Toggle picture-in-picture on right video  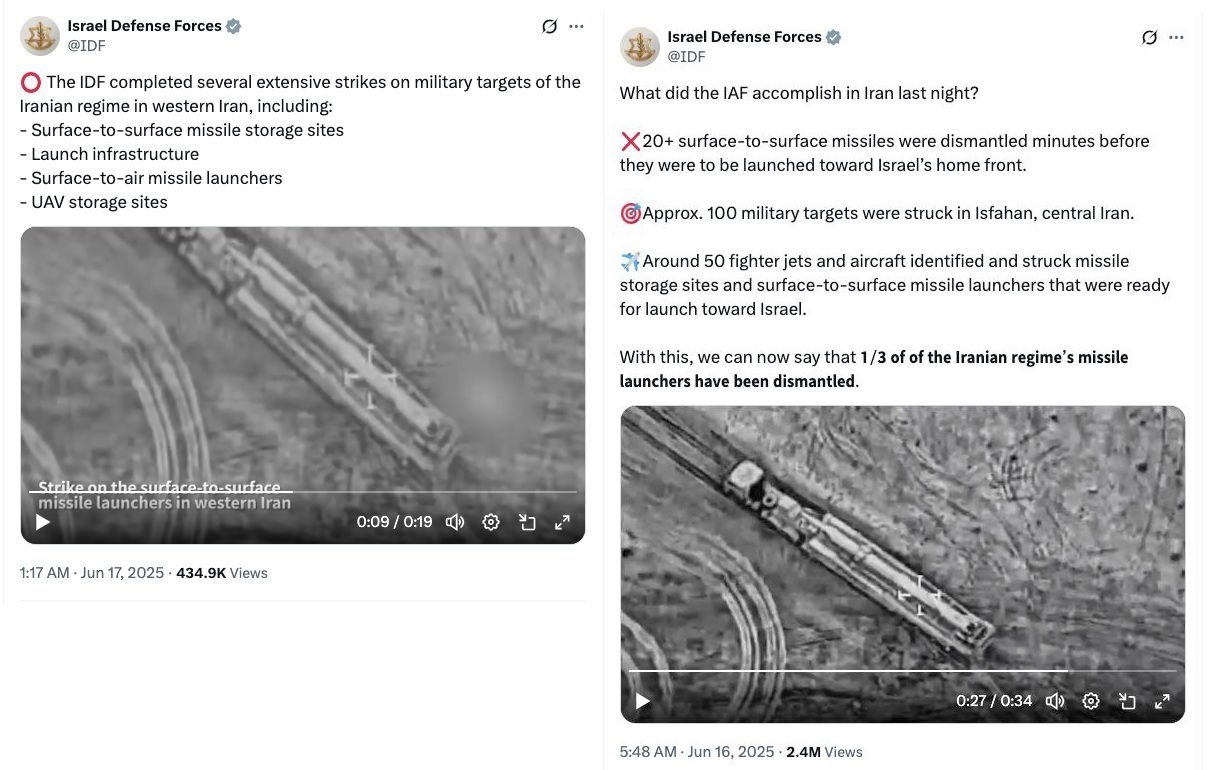[1127, 701]
